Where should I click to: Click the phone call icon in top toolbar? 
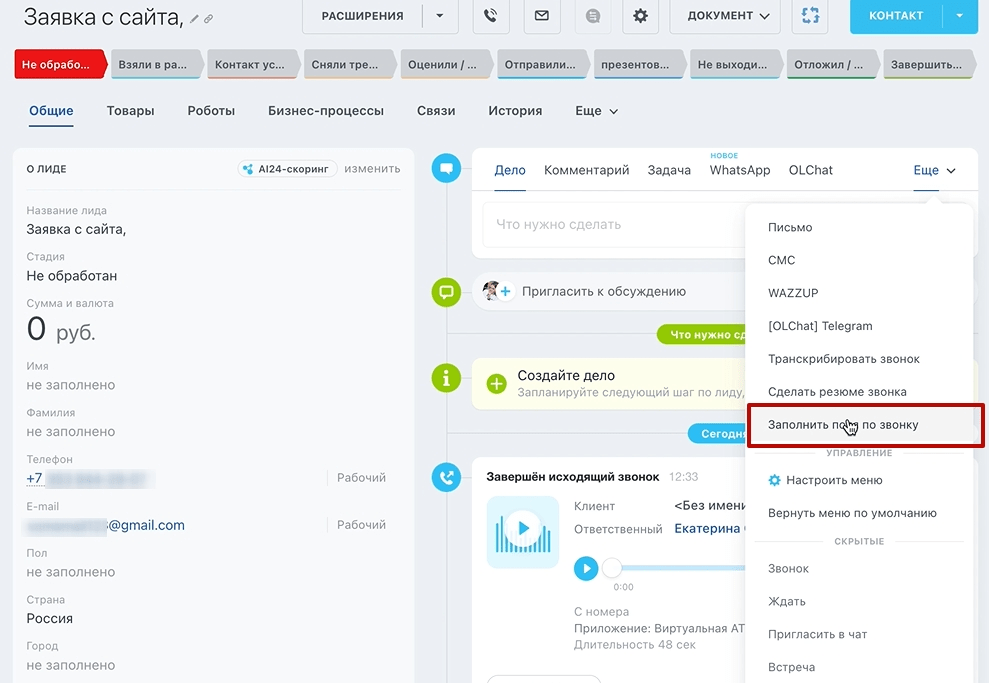click(491, 16)
